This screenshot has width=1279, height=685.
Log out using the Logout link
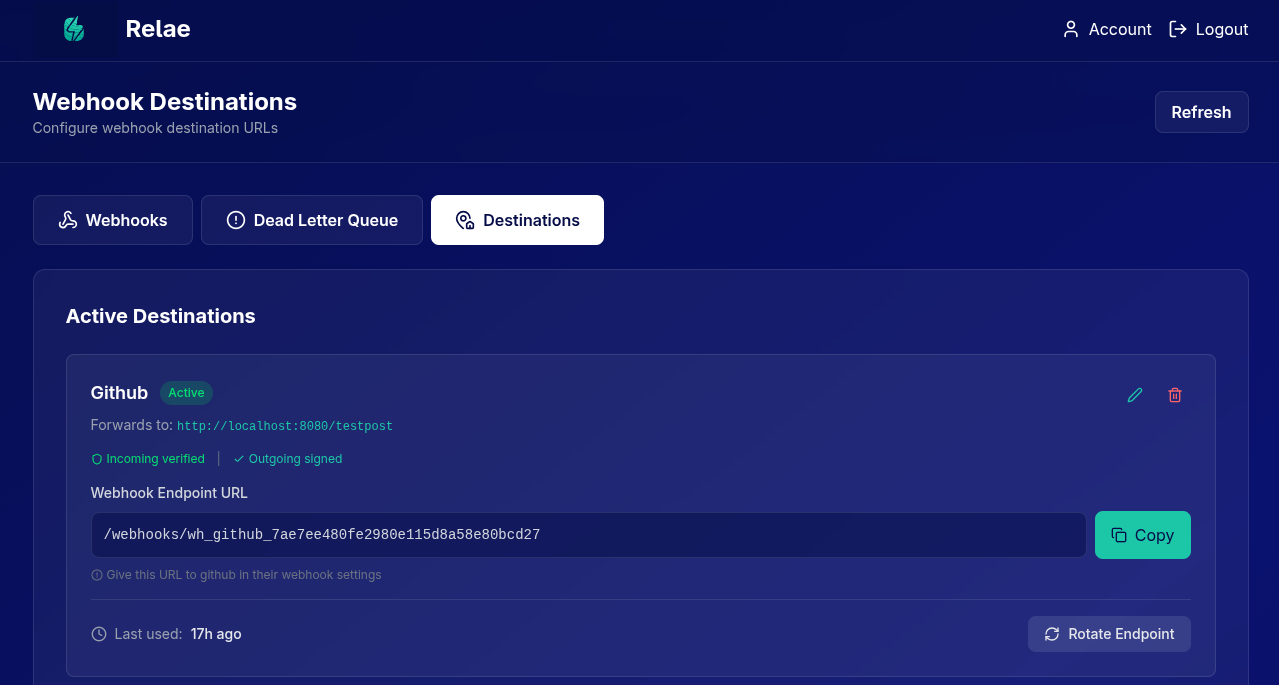[1208, 29]
